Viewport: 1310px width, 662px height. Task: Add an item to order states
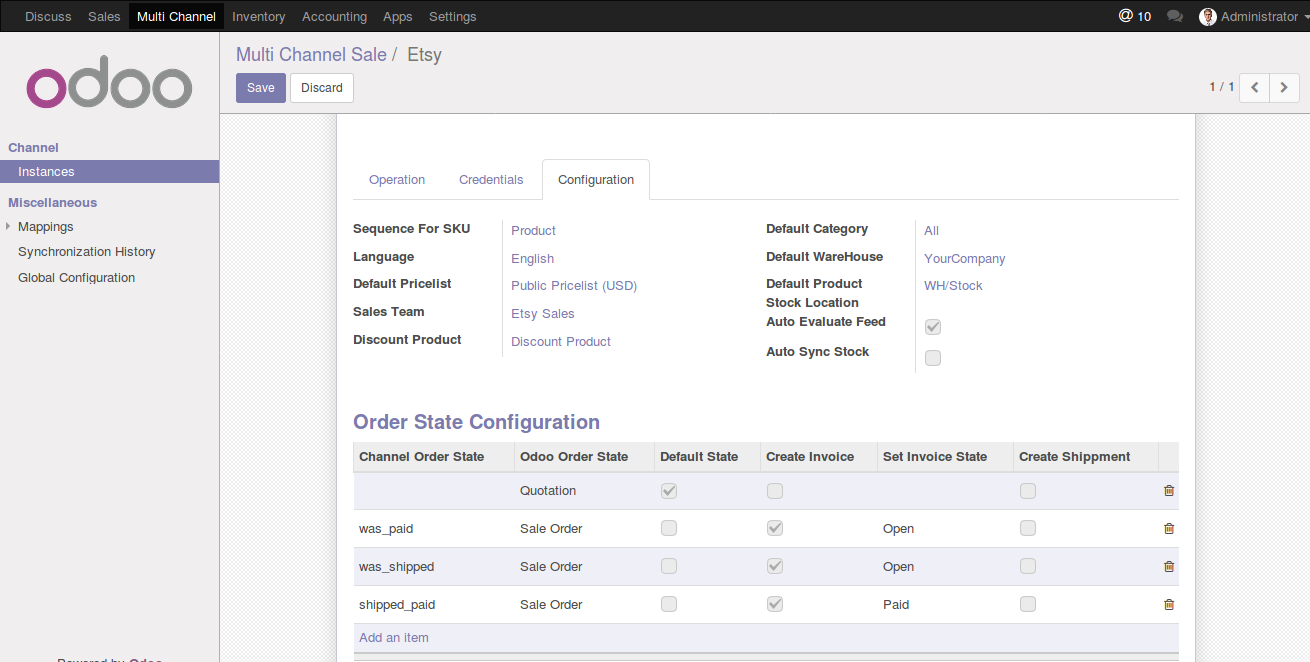tap(394, 638)
